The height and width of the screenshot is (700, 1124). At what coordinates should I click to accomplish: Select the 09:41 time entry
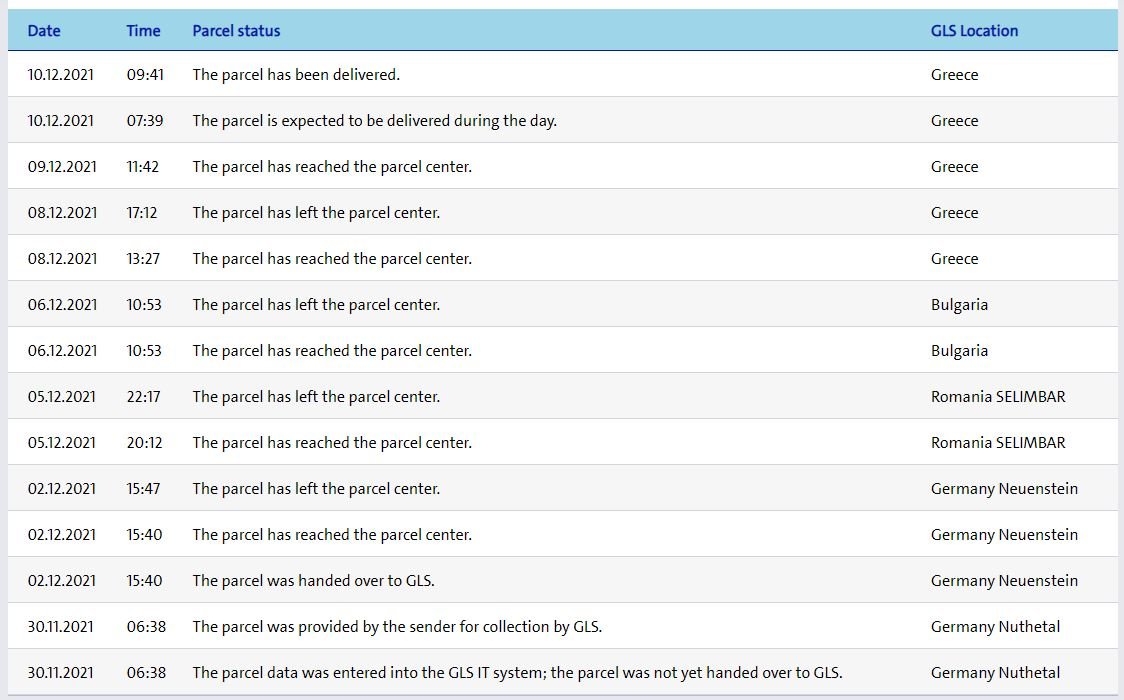point(146,75)
